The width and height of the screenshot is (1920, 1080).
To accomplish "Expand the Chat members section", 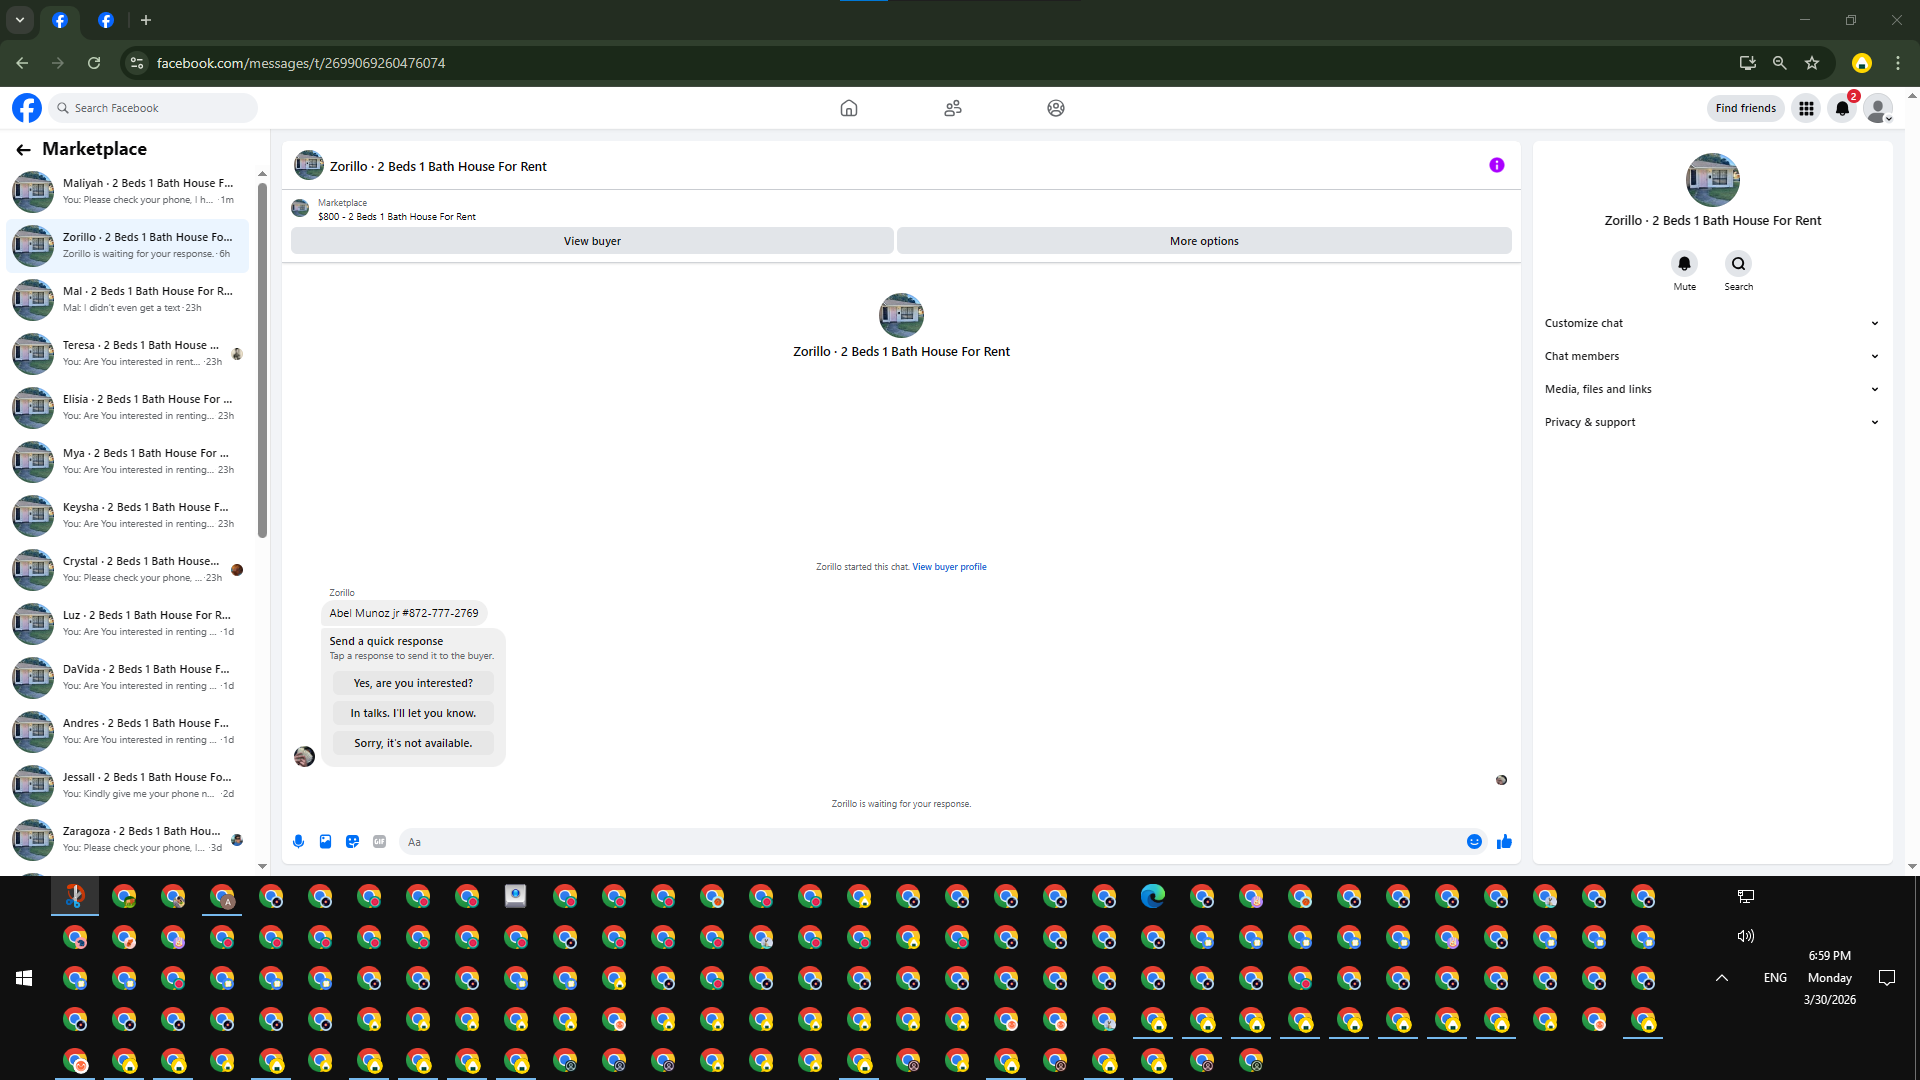I will pos(1711,356).
